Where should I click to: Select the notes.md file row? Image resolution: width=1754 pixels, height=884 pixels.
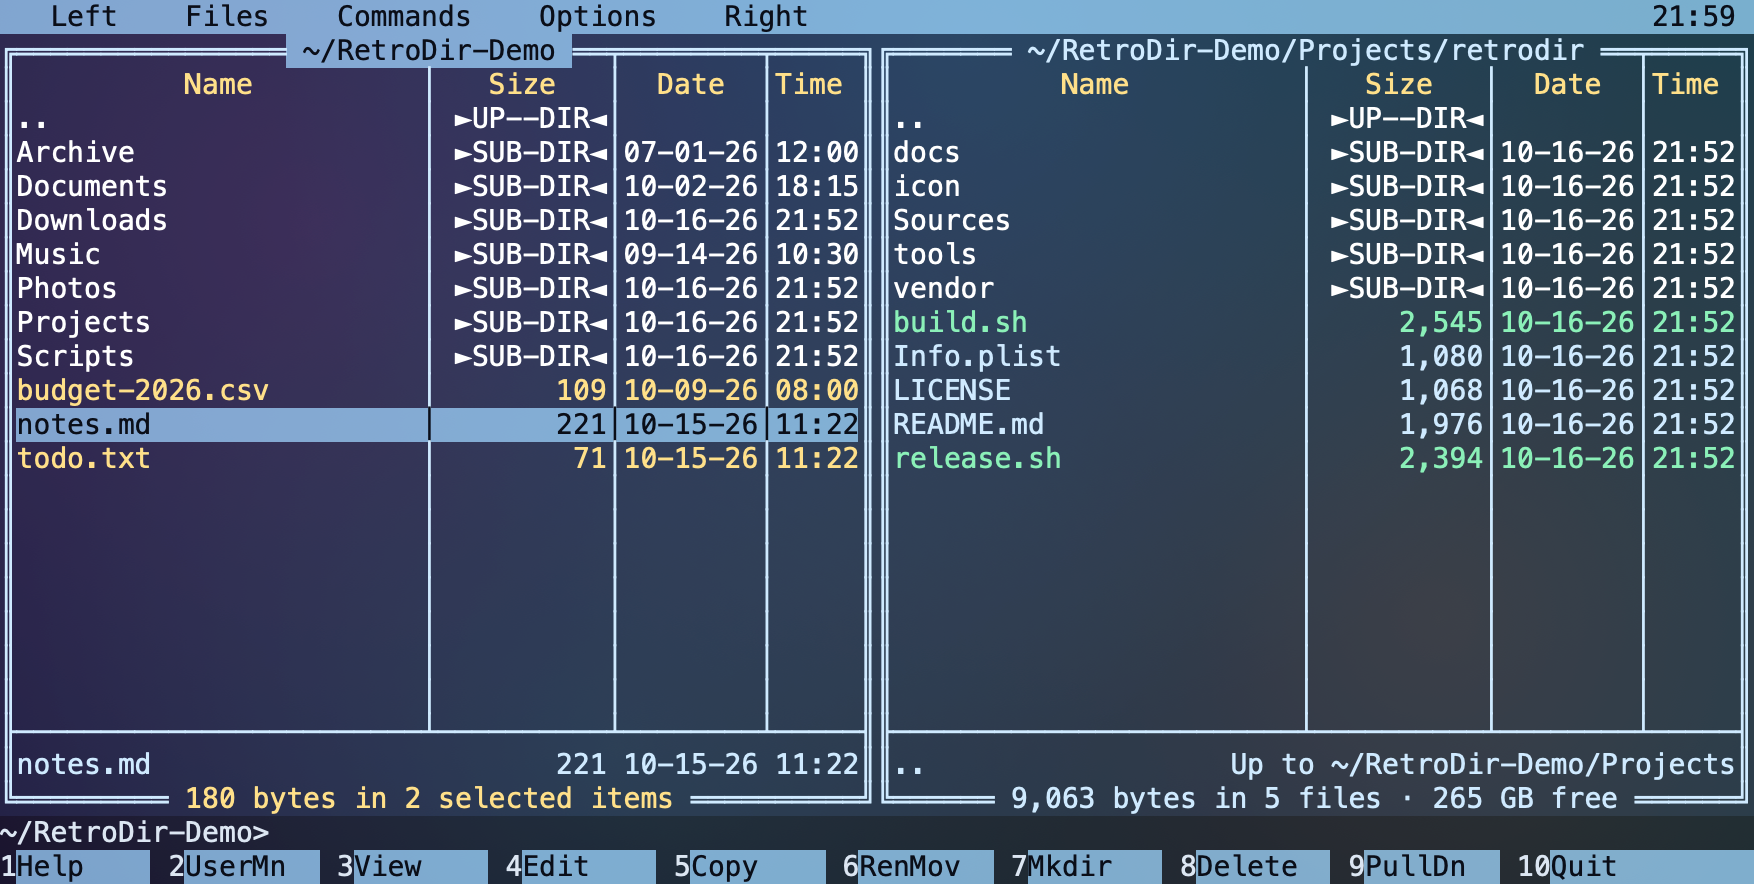coord(438,424)
